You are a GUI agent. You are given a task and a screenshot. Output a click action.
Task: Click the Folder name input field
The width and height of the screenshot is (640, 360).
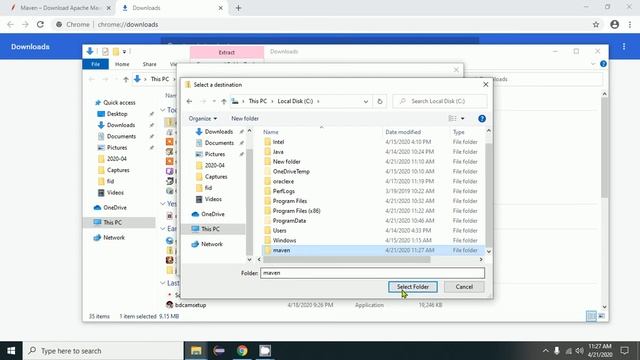[372, 273]
